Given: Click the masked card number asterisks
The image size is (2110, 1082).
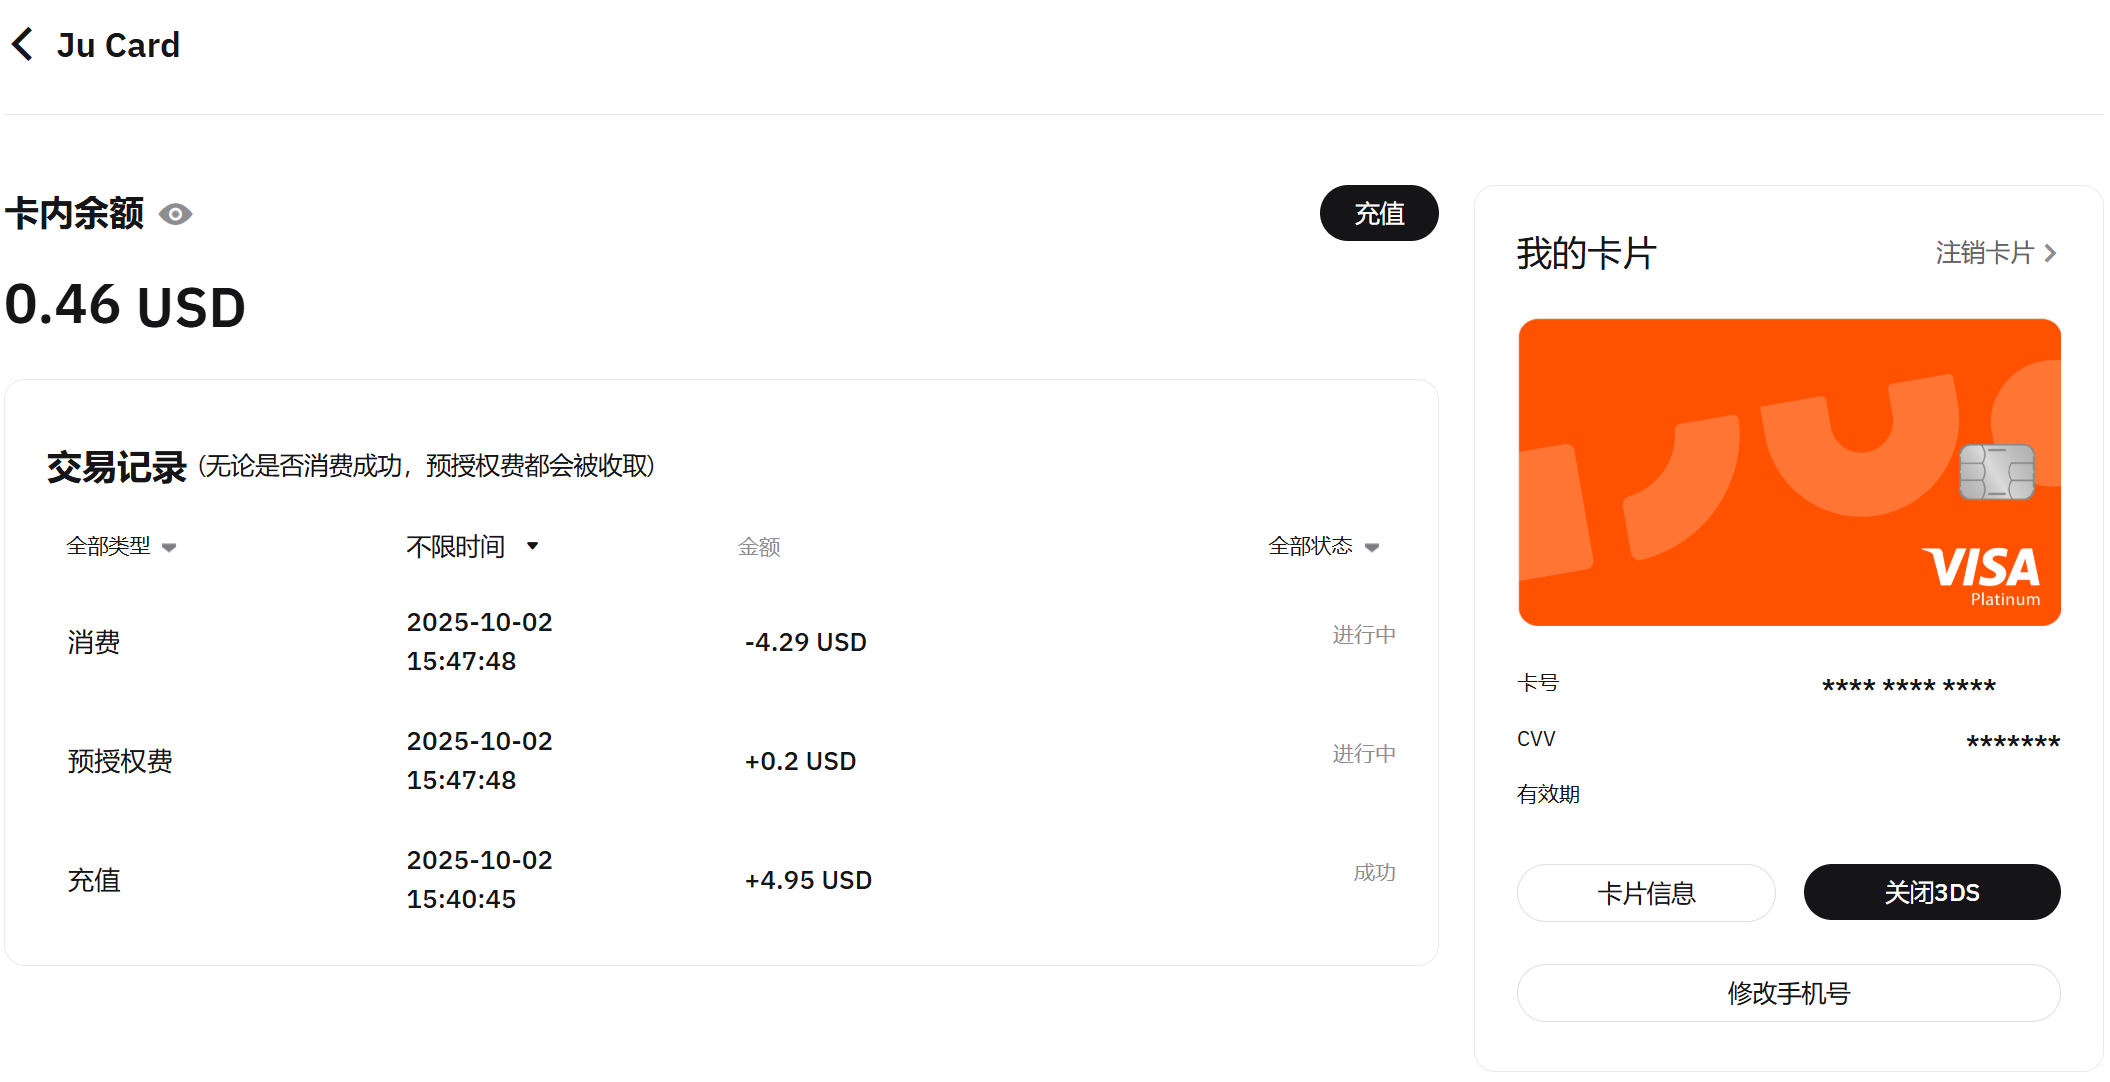Looking at the screenshot, I should [x=1908, y=686].
